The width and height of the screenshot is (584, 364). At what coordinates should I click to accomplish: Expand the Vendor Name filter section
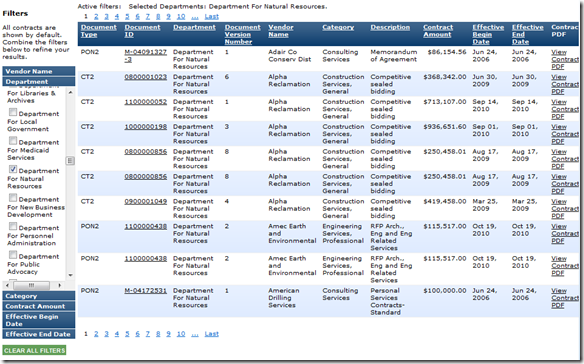tap(39, 71)
